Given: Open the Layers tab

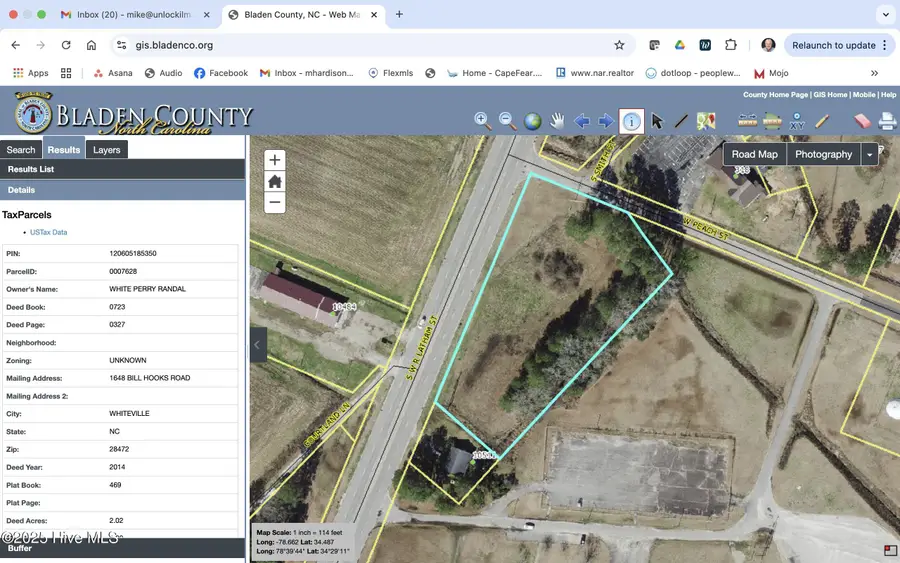Looking at the screenshot, I should click(x=107, y=150).
